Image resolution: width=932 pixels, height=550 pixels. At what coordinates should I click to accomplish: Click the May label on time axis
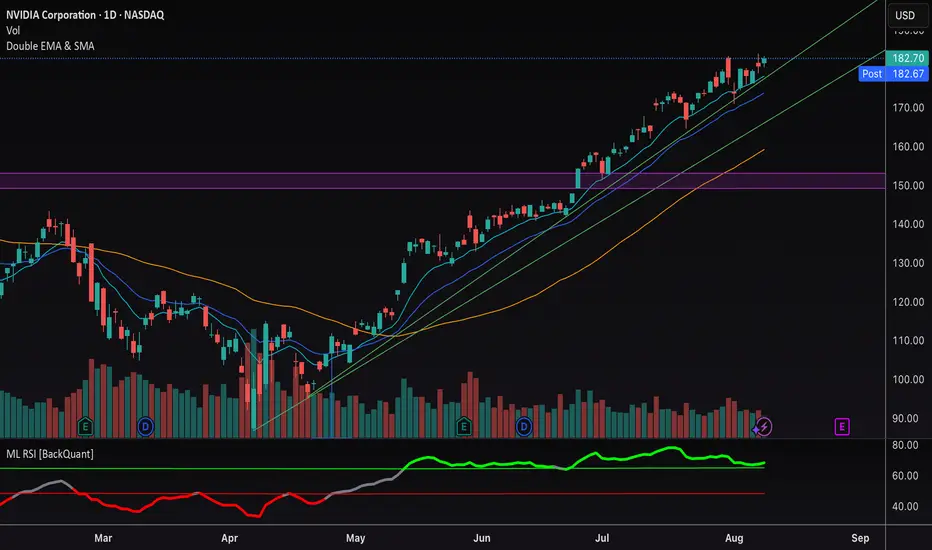(x=355, y=538)
